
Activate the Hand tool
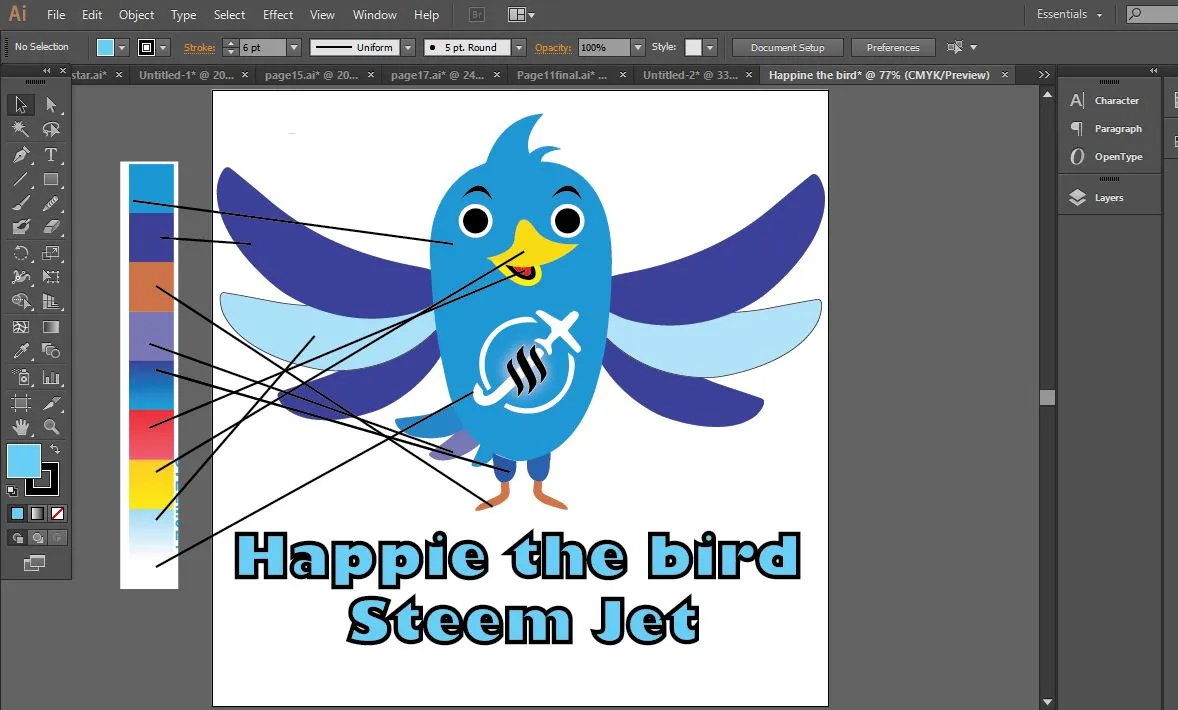pos(21,428)
